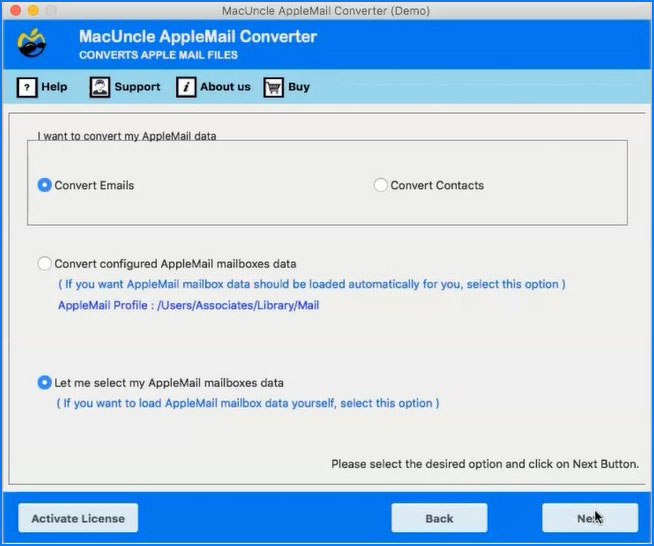
Task: Click the 'Please select the desired option' message
Action: point(485,464)
